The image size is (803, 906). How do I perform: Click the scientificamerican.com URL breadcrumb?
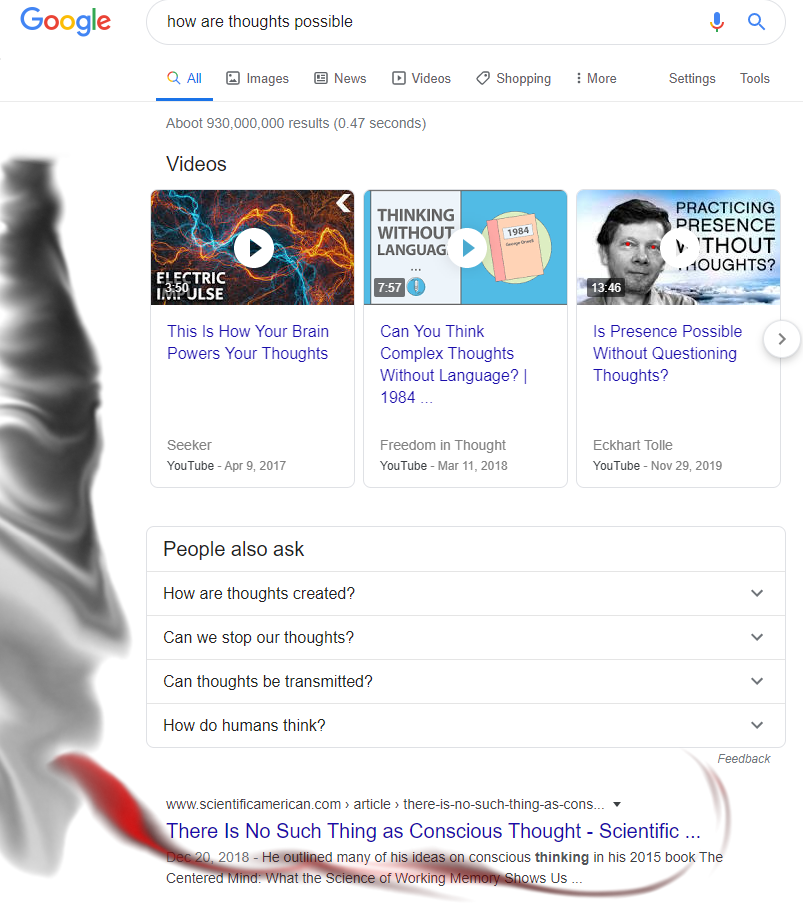pyautogui.click(x=385, y=804)
